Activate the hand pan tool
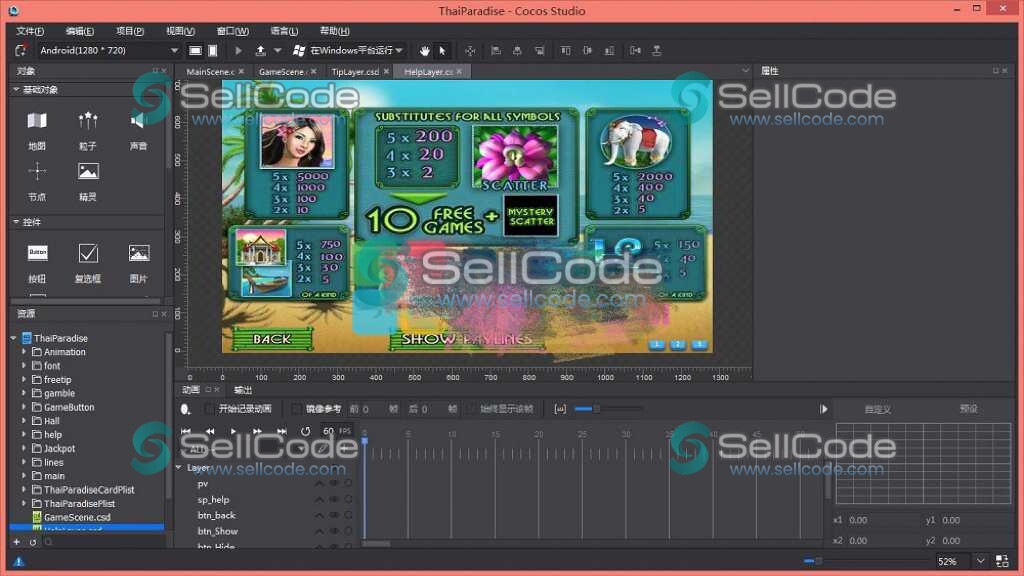The height and width of the screenshot is (576, 1024). point(424,50)
